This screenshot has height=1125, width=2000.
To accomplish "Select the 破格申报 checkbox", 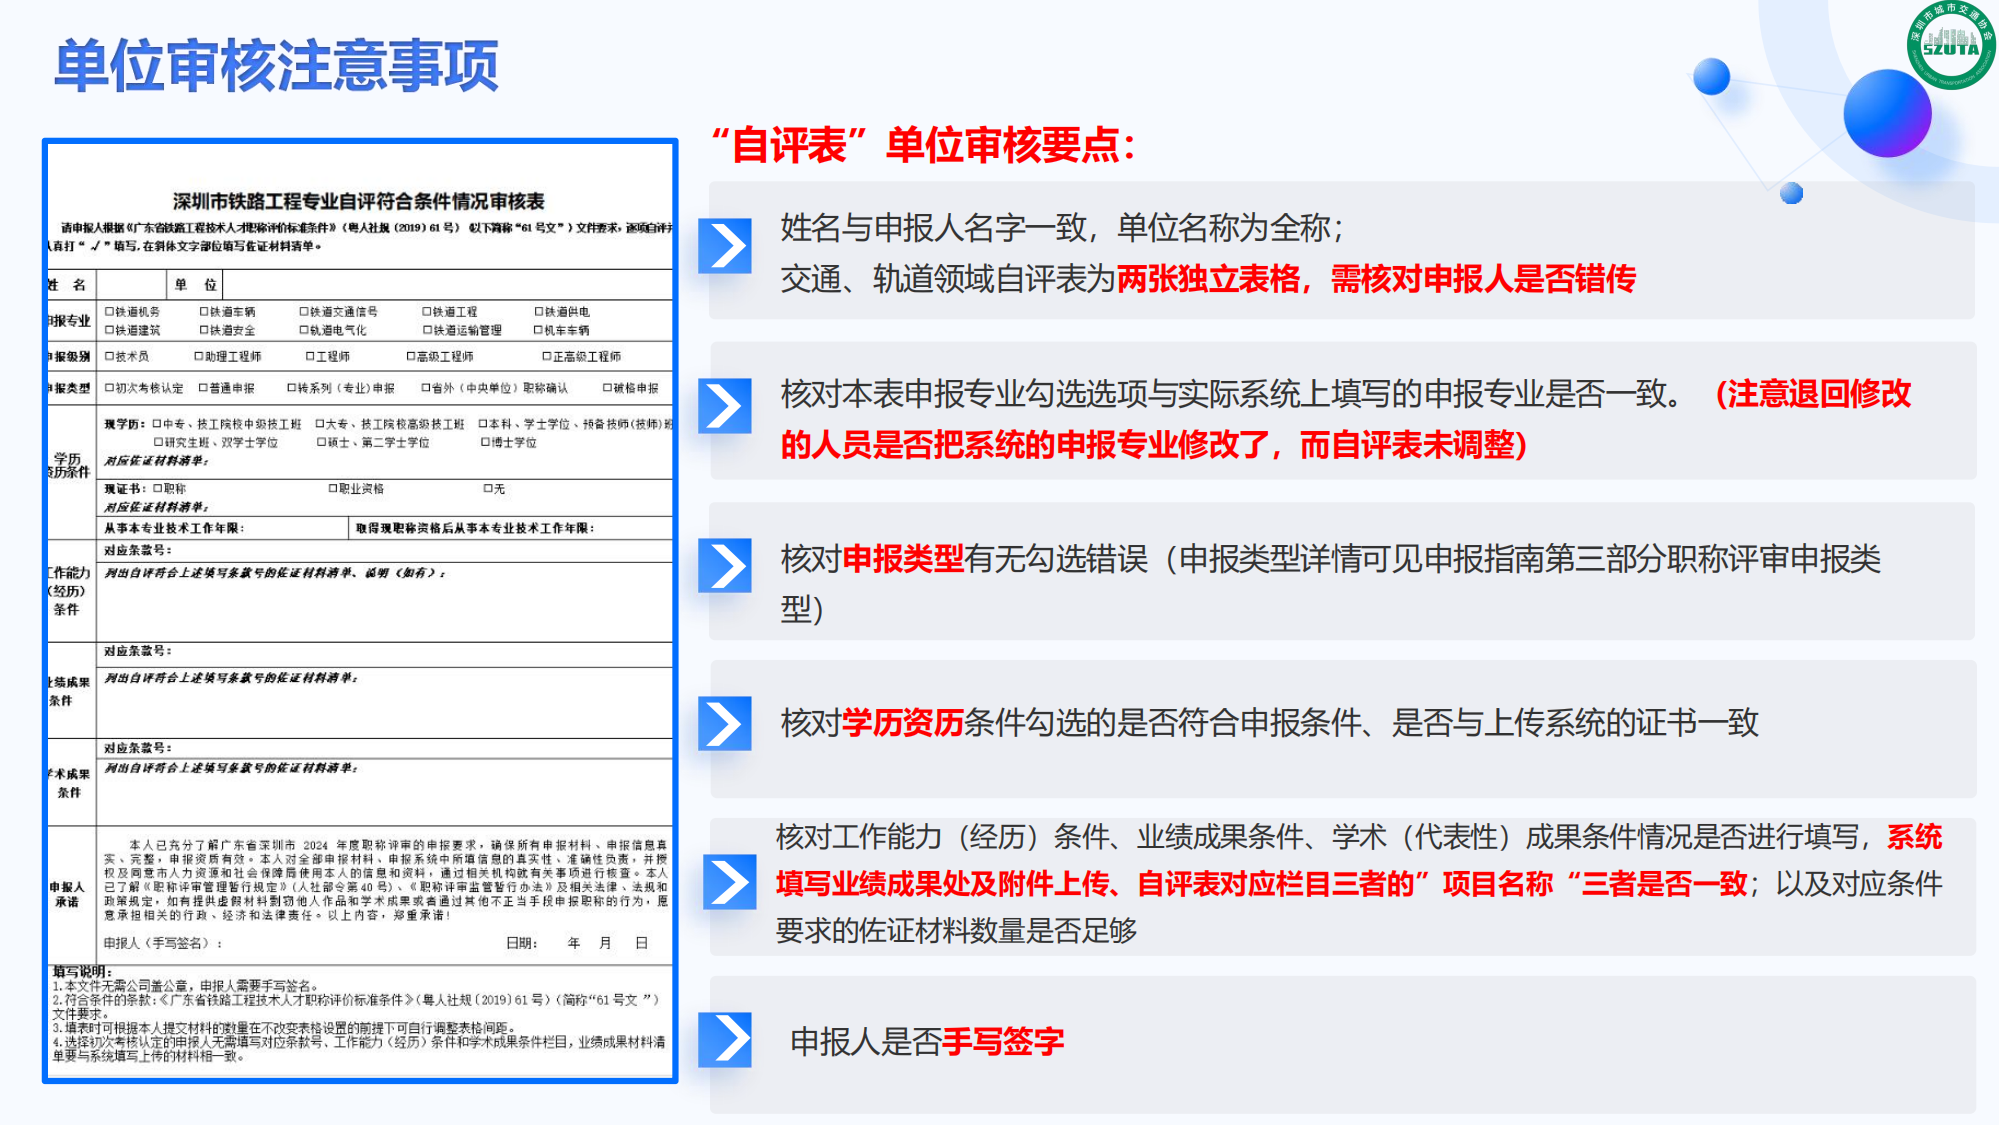I will click(x=607, y=388).
